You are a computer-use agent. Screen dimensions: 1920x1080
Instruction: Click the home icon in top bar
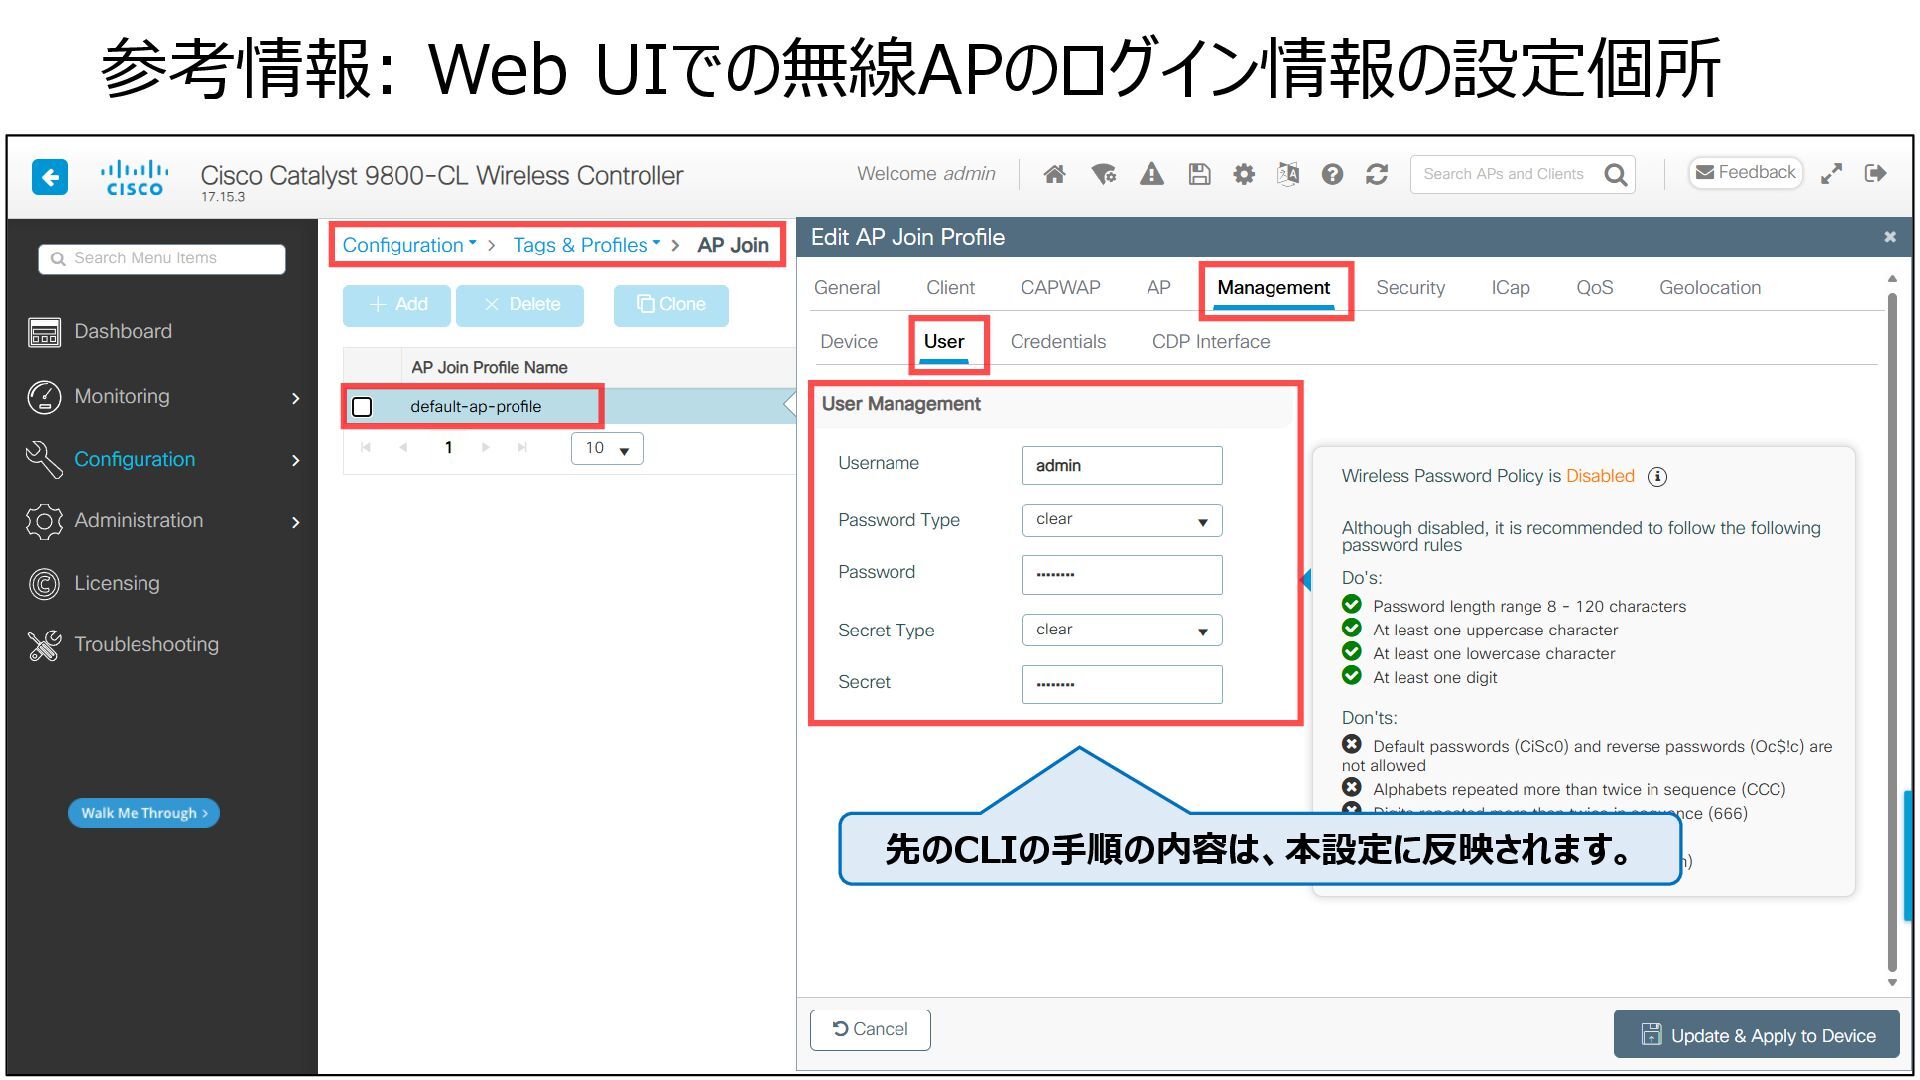coord(1054,175)
